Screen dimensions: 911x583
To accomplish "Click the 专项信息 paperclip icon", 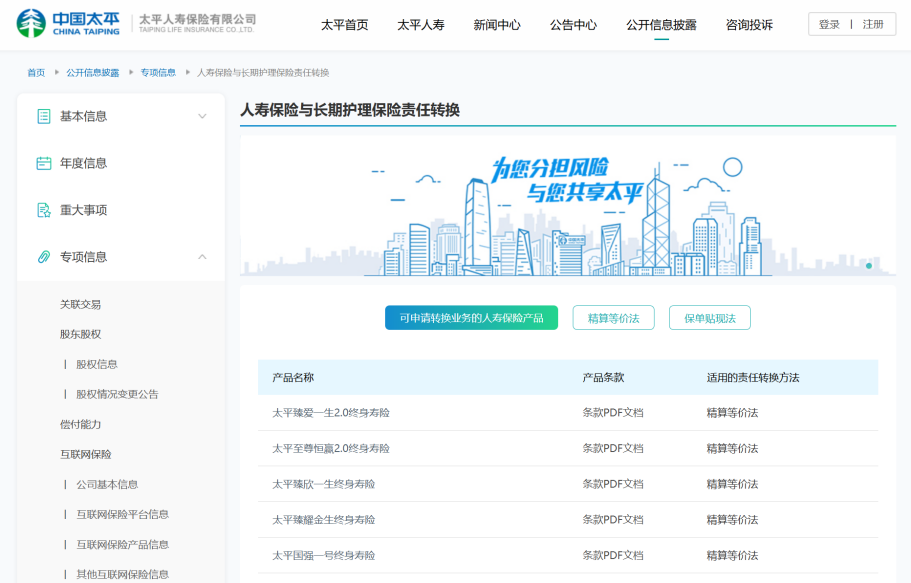I will tap(43, 257).
